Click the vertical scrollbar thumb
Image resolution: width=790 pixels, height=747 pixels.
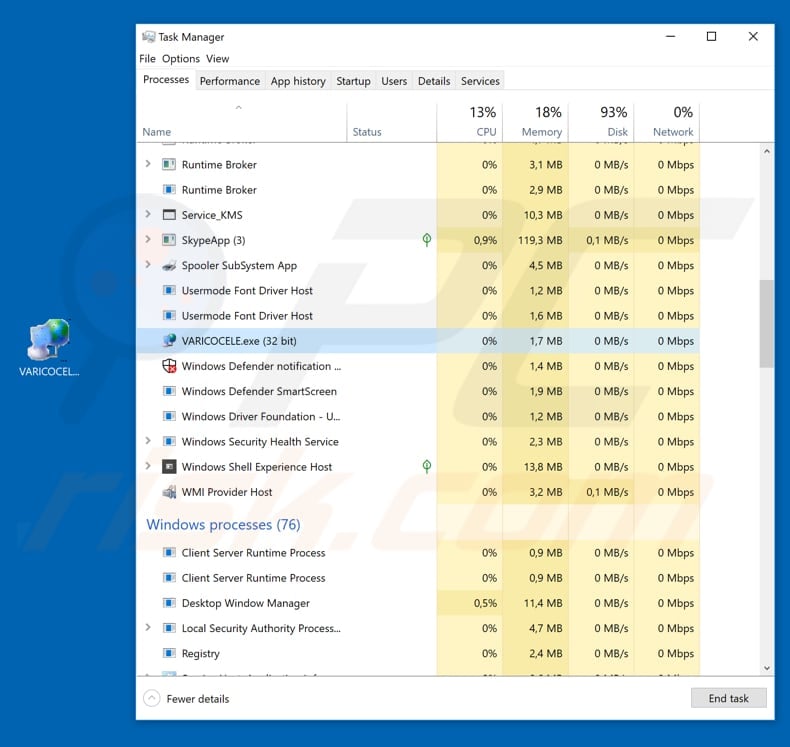[767, 323]
